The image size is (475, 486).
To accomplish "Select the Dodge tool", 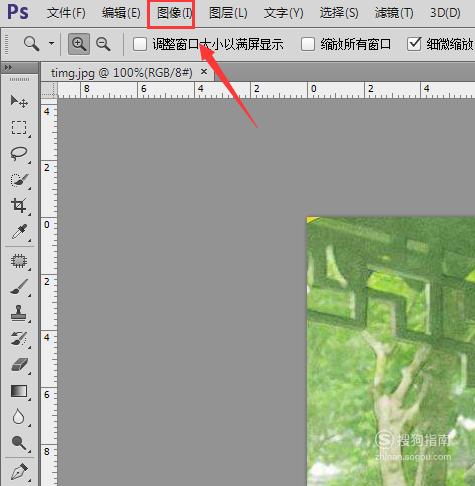I will pos(19,443).
